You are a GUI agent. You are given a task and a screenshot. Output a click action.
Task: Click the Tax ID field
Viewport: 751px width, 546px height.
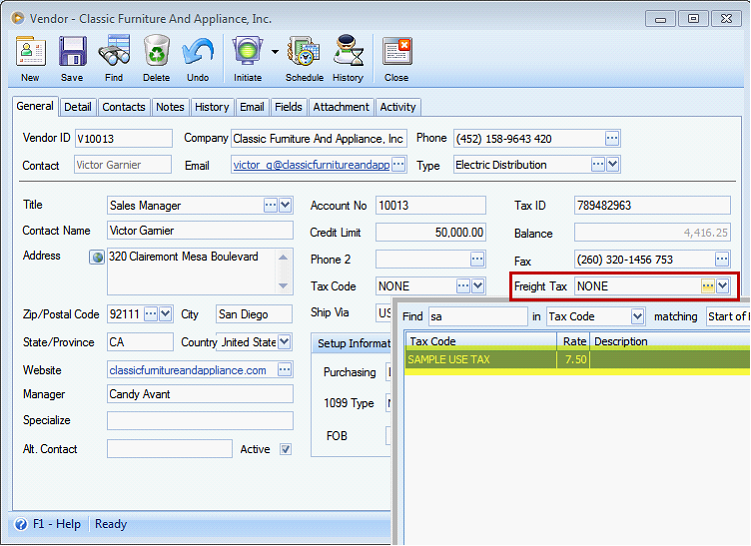pyautogui.click(x=652, y=205)
